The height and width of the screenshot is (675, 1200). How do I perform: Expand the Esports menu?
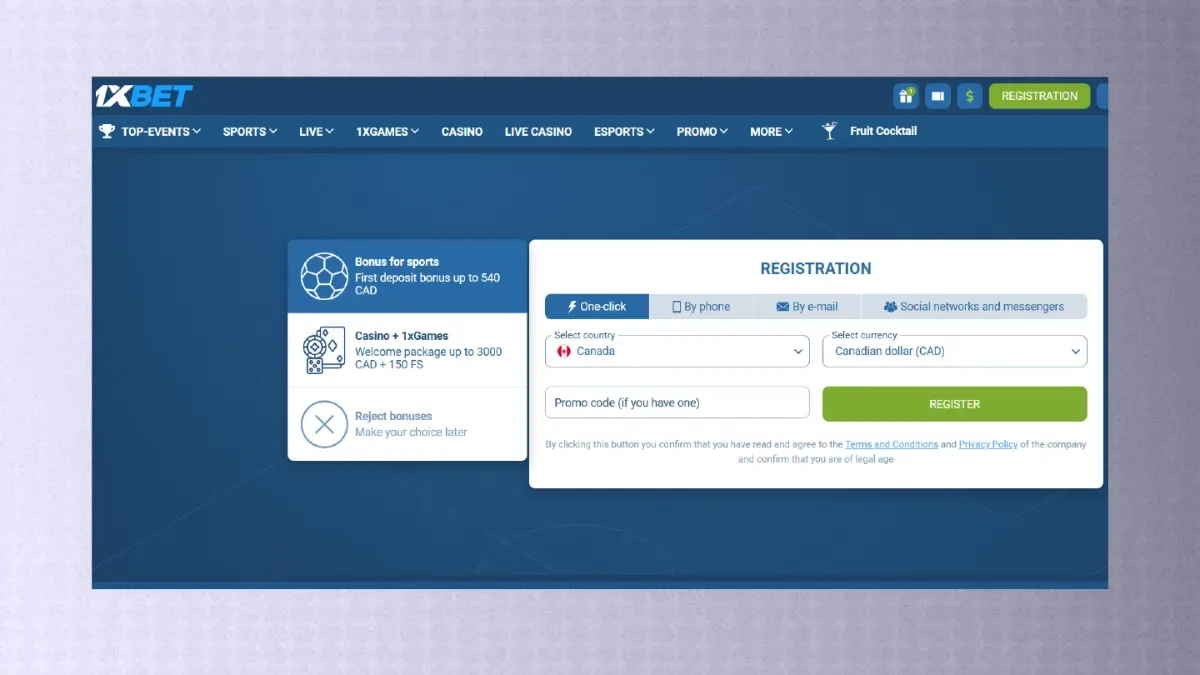[624, 131]
